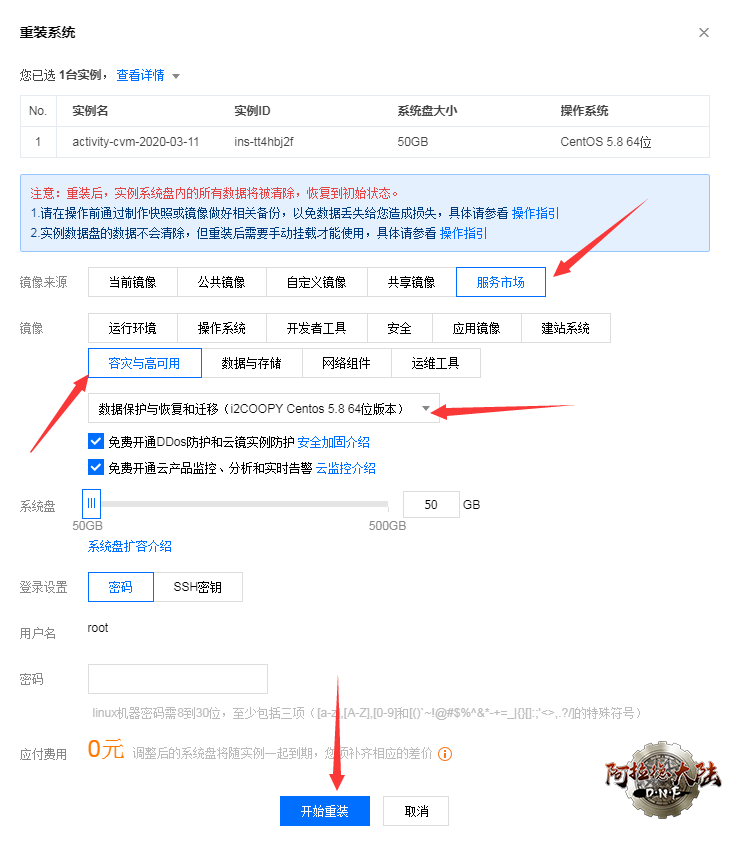Switch image source to 公共镜像

[221, 282]
